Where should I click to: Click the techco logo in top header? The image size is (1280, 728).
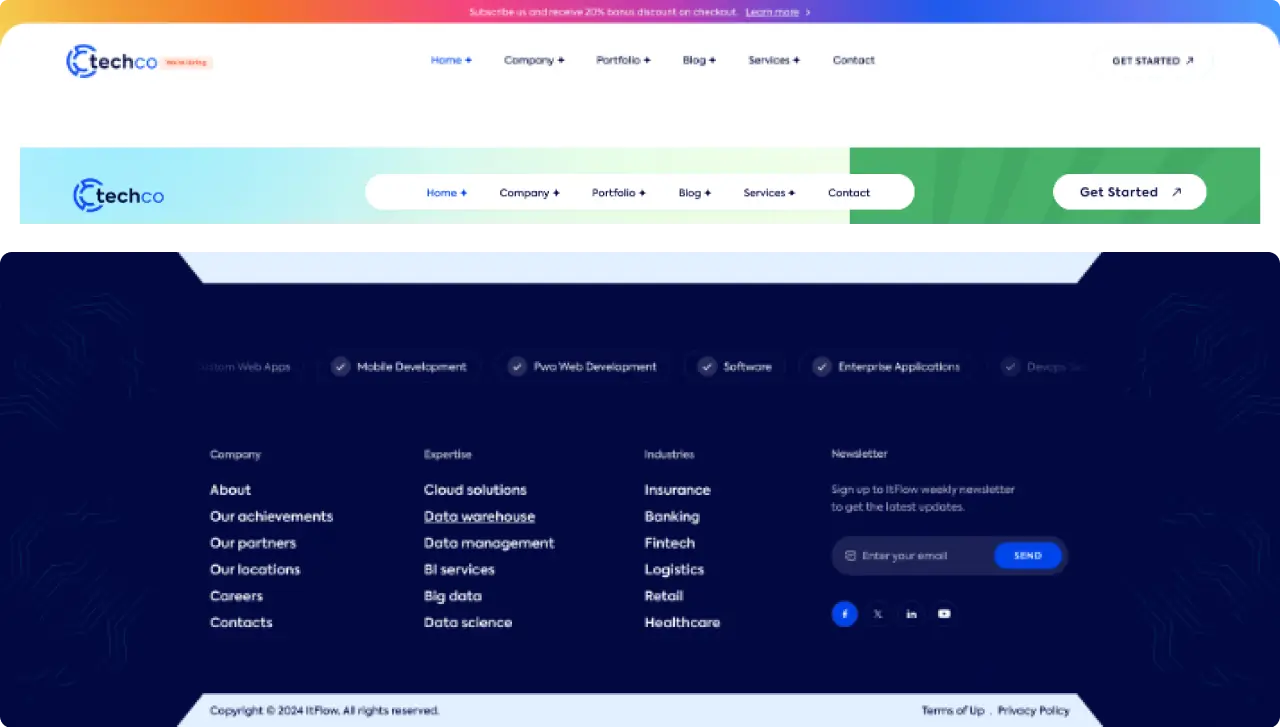[112, 61]
